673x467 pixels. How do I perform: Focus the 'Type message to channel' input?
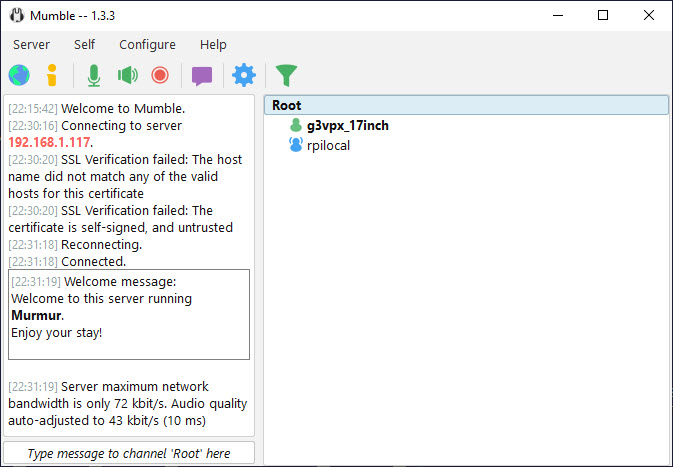pyautogui.click(x=129, y=454)
